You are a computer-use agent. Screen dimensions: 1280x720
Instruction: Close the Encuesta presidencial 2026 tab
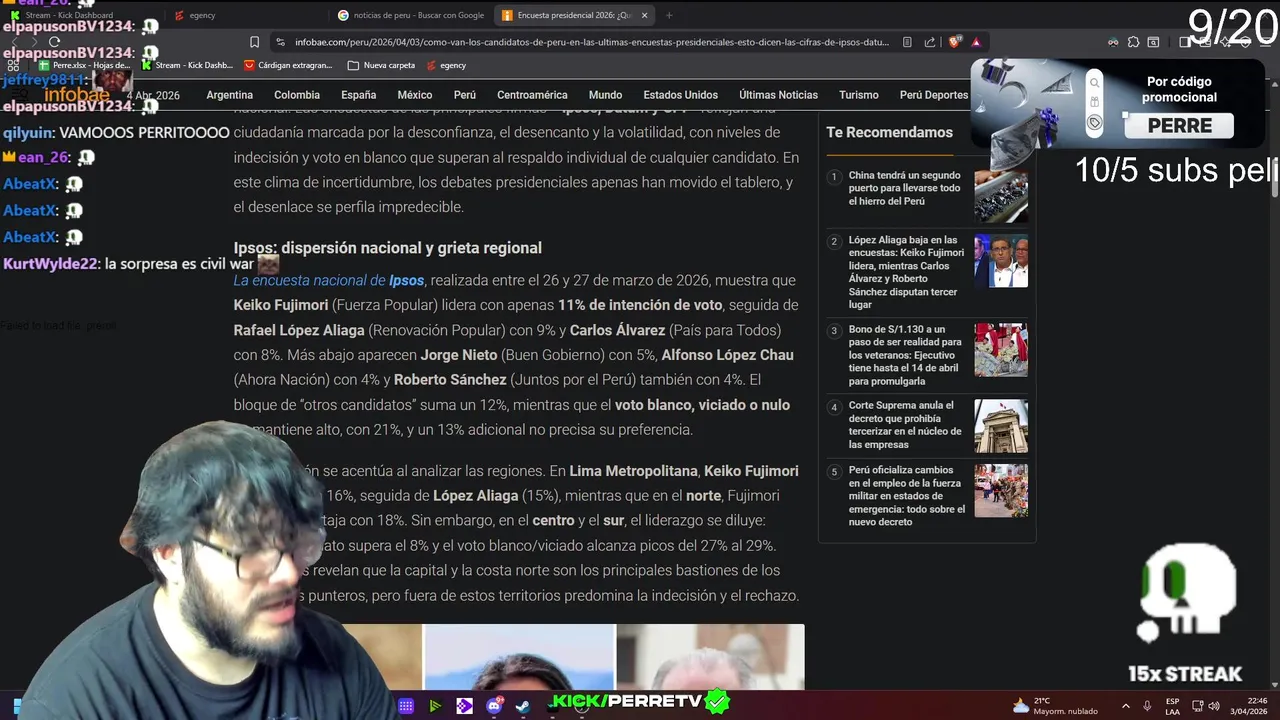coord(645,15)
